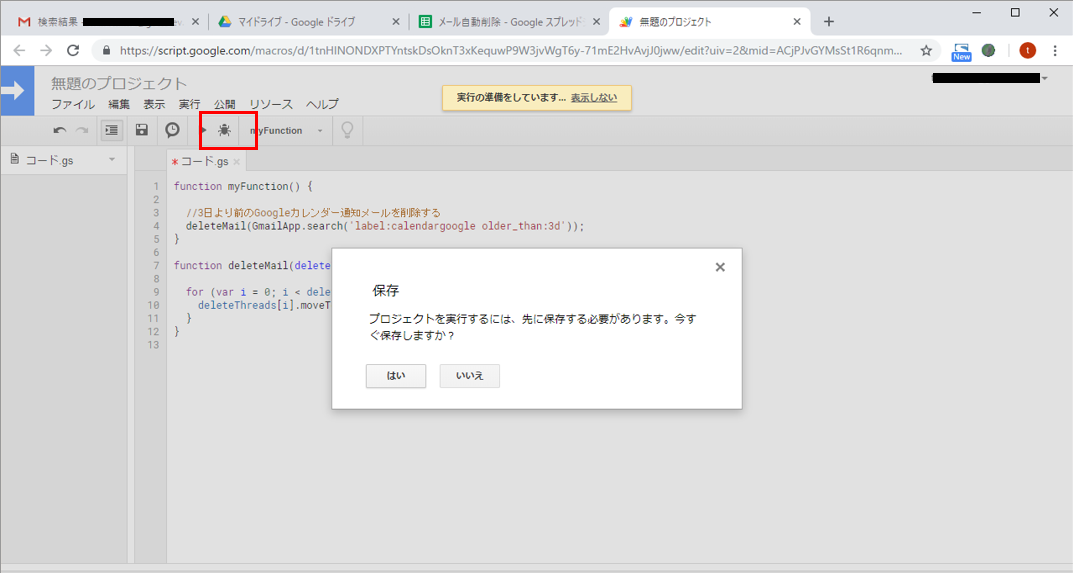Open the Chrome profile avatar
The image size is (1073, 573).
pyautogui.click(x=1027, y=50)
